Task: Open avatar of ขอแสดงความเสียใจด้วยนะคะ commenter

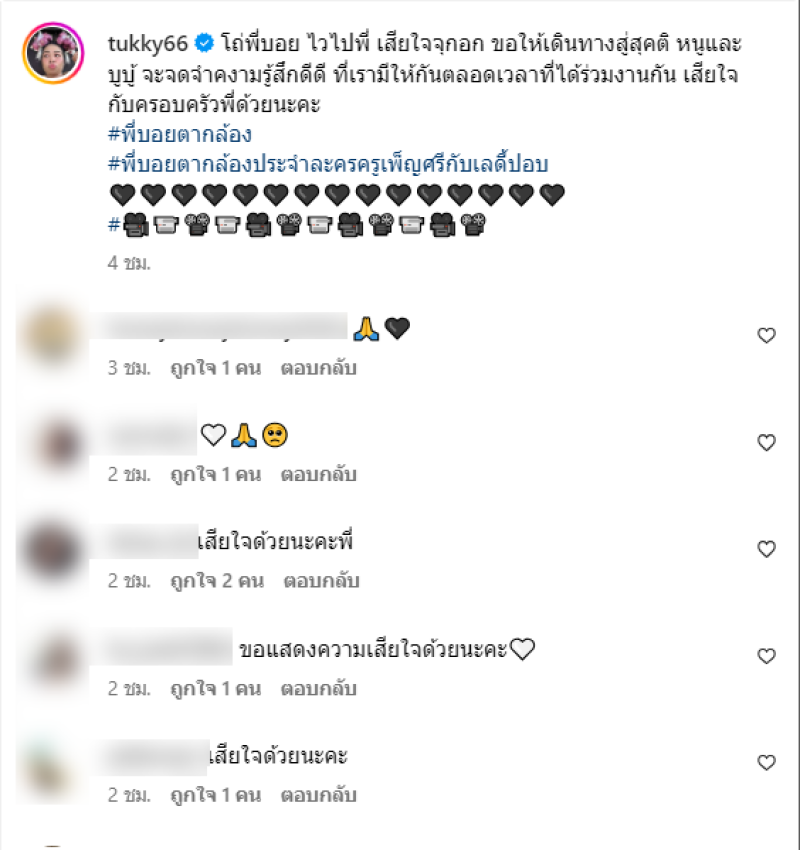Action: point(53,658)
